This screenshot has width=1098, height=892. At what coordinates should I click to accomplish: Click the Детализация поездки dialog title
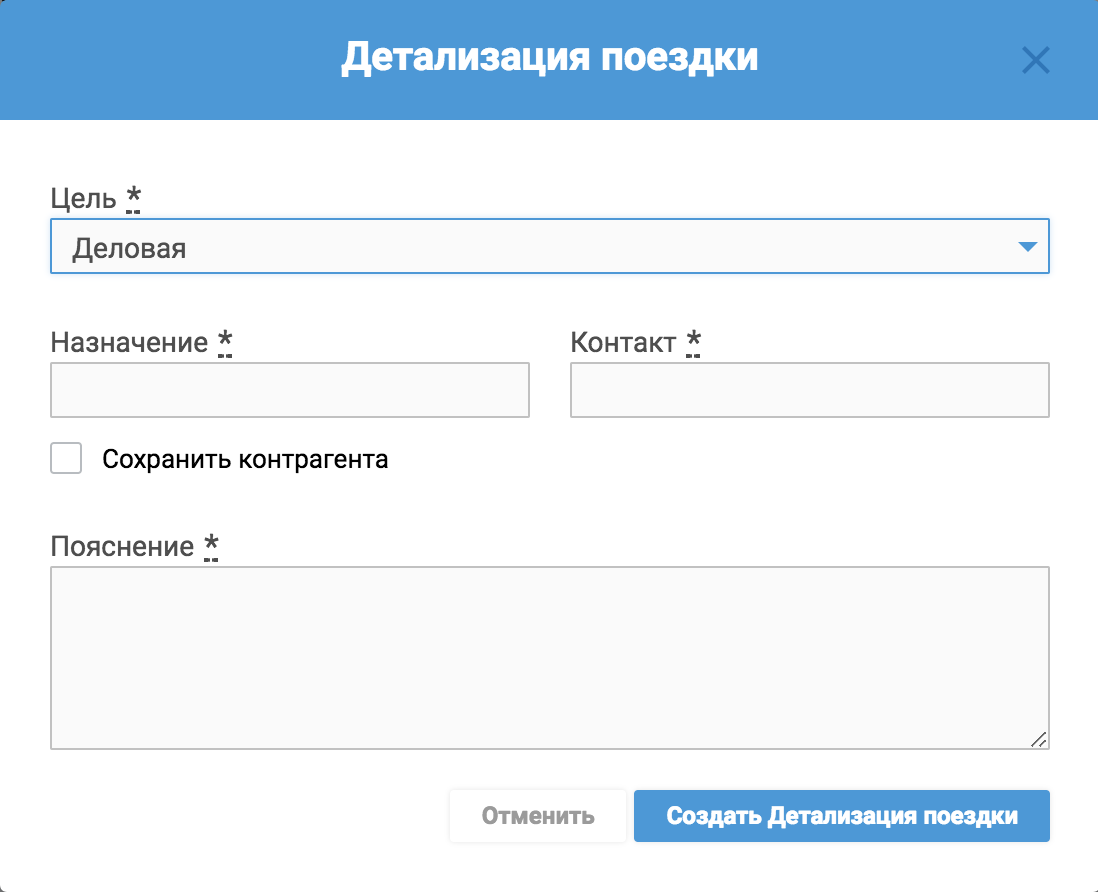(x=549, y=58)
